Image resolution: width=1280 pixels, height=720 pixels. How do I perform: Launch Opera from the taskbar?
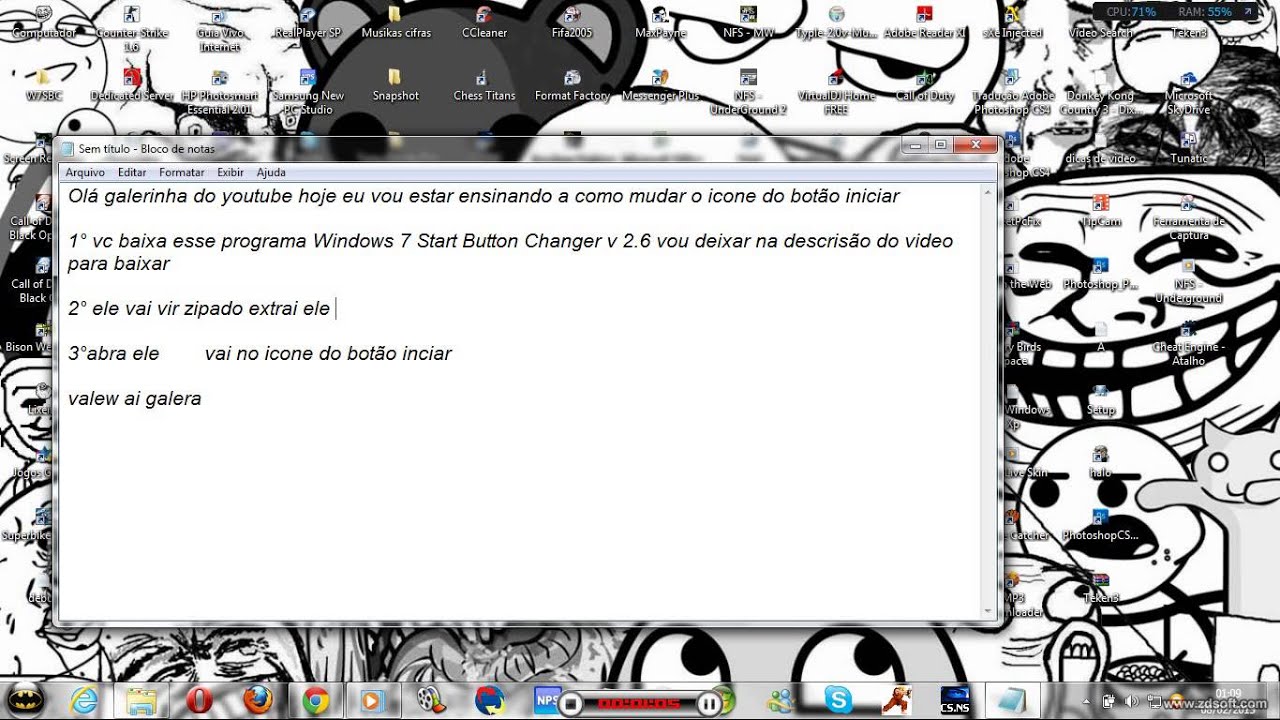199,701
